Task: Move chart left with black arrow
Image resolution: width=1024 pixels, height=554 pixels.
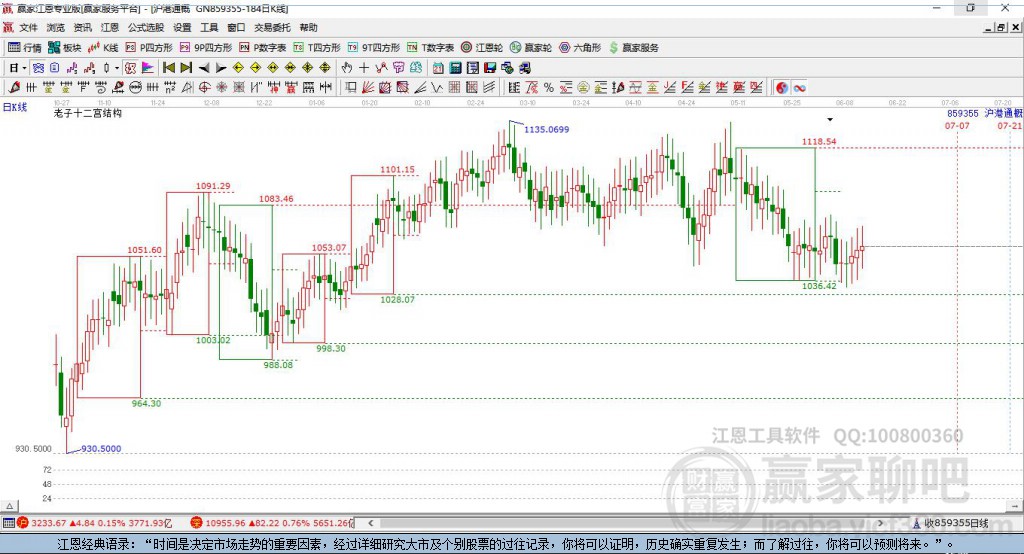Action: pos(204,68)
